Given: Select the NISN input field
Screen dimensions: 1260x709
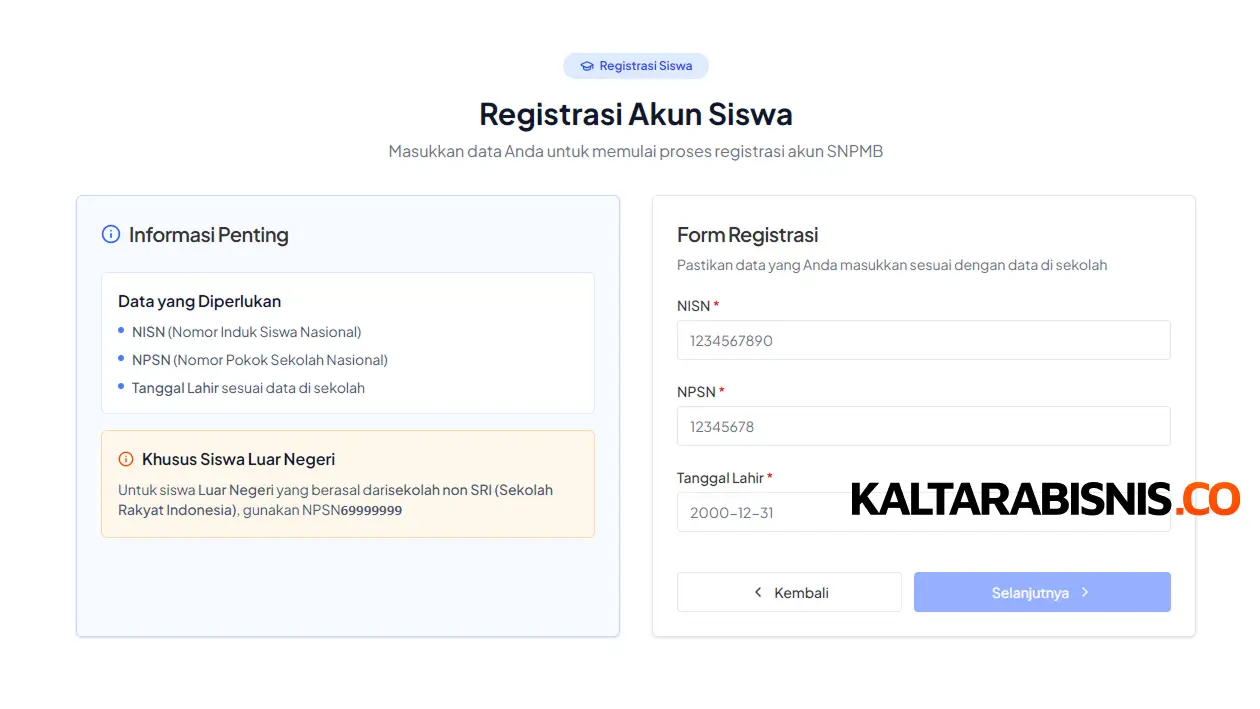Looking at the screenshot, I should point(923,340).
